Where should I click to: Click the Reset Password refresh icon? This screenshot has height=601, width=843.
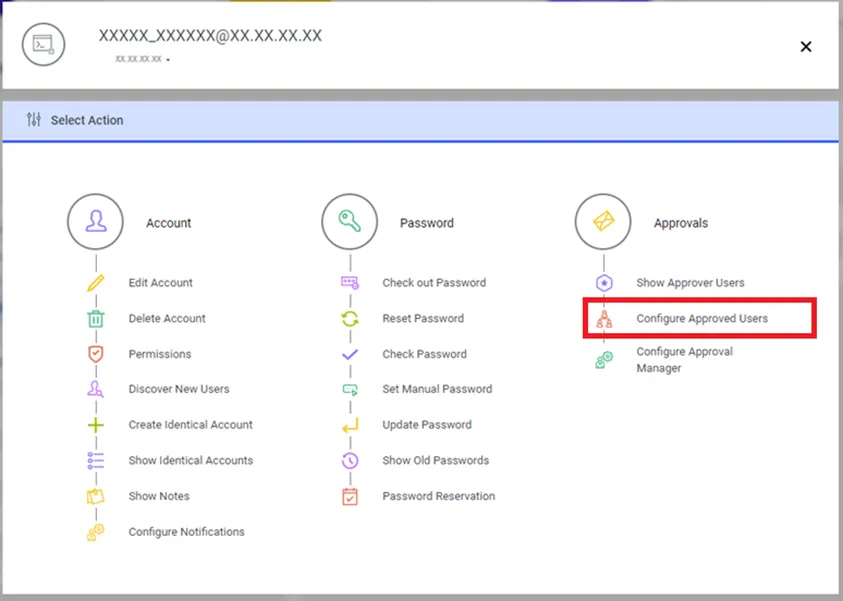(350, 319)
